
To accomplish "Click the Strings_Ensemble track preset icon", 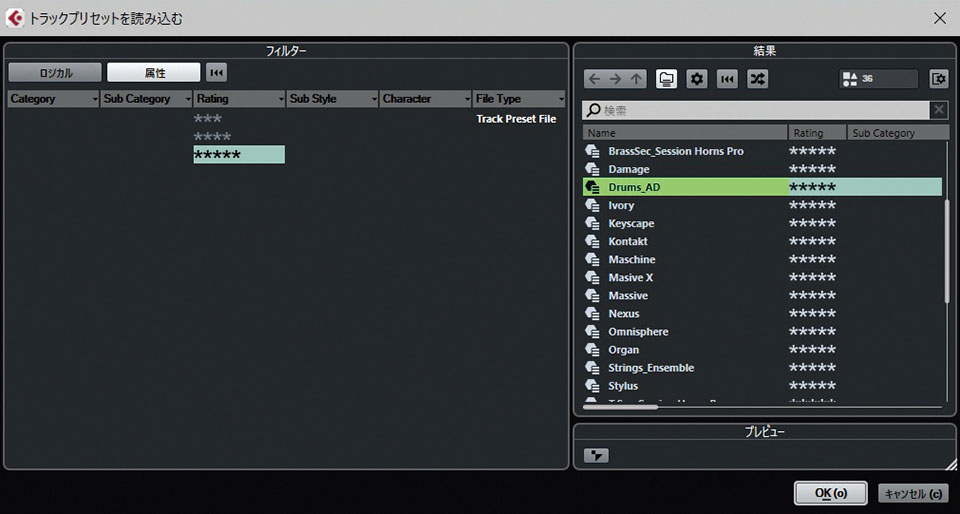I will click(592, 368).
